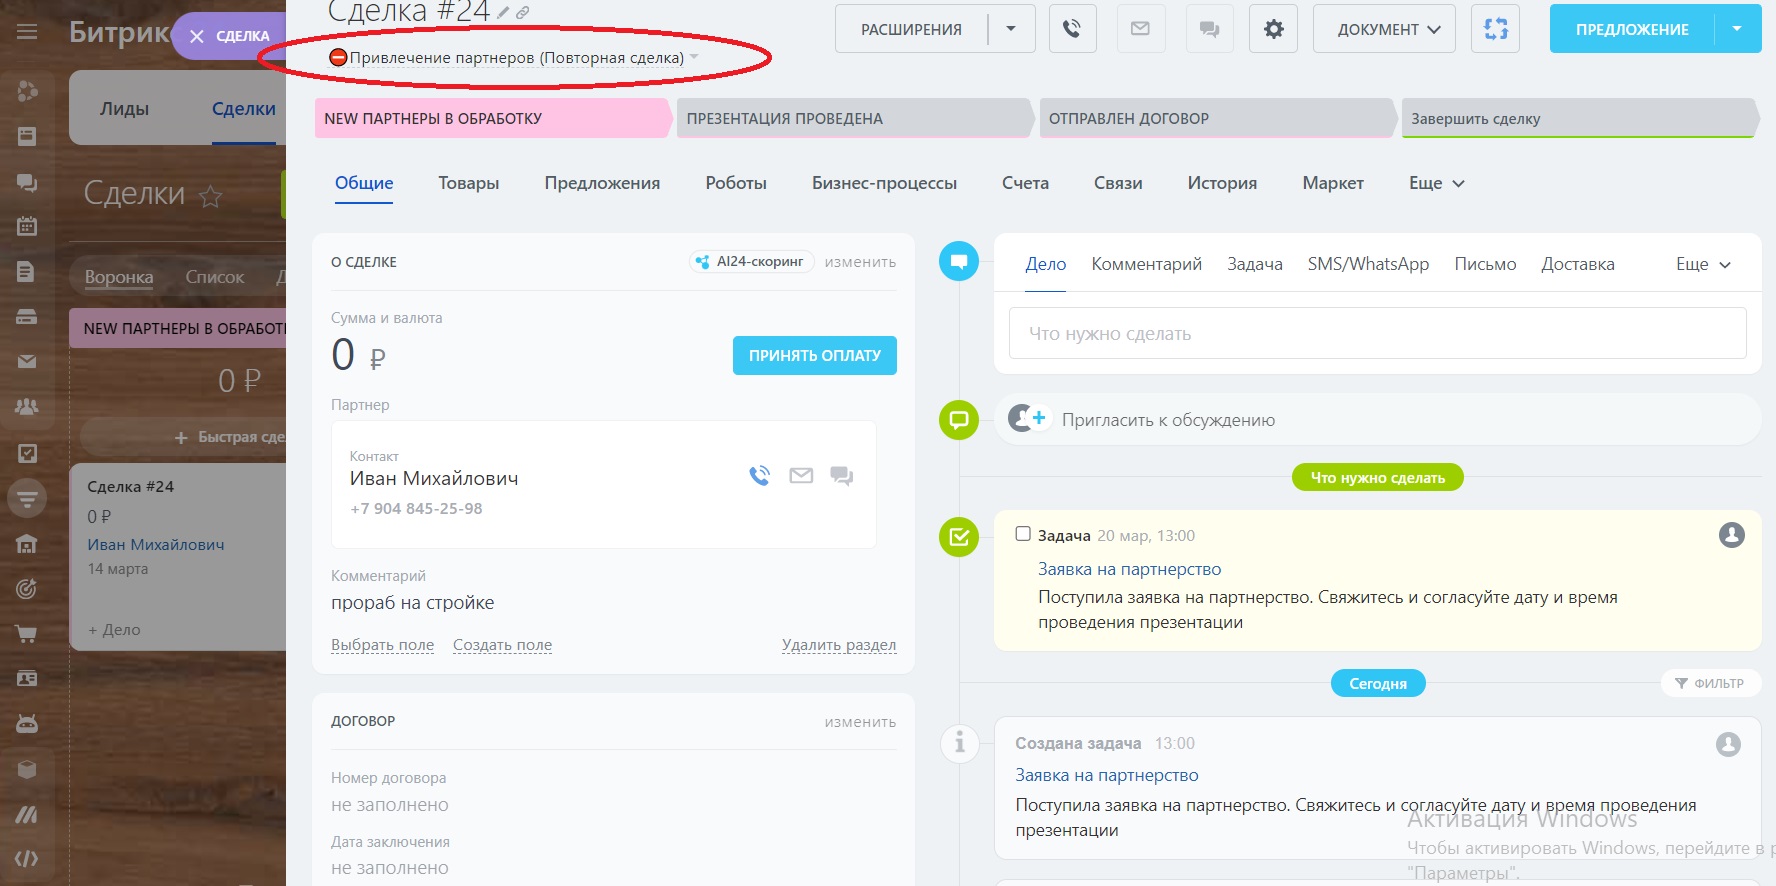1776x886 pixels.
Task: Mark task Заявка на партнерство as done
Action: coord(1023,534)
